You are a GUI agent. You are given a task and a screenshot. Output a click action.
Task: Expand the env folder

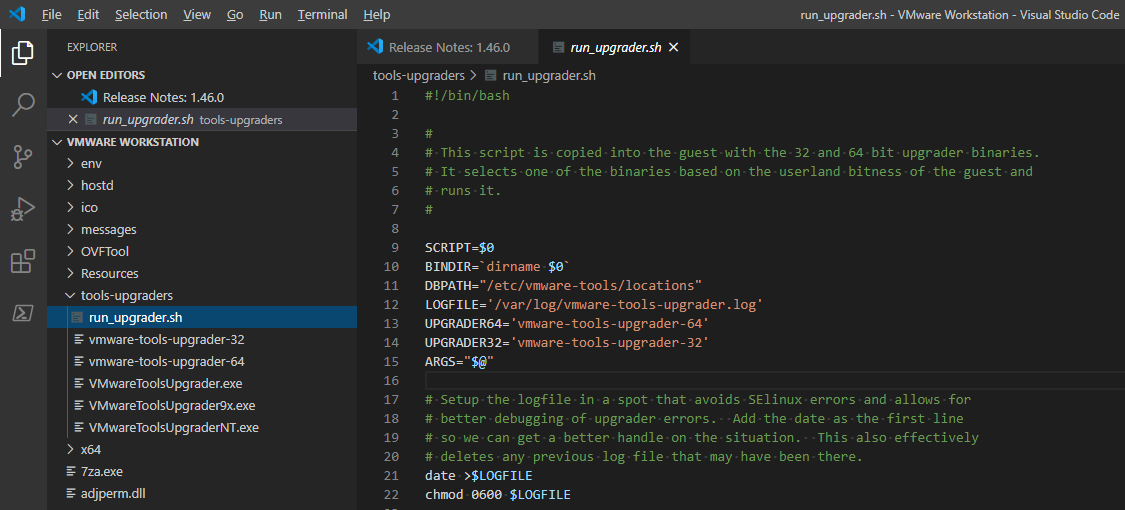(x=70, y=164)
